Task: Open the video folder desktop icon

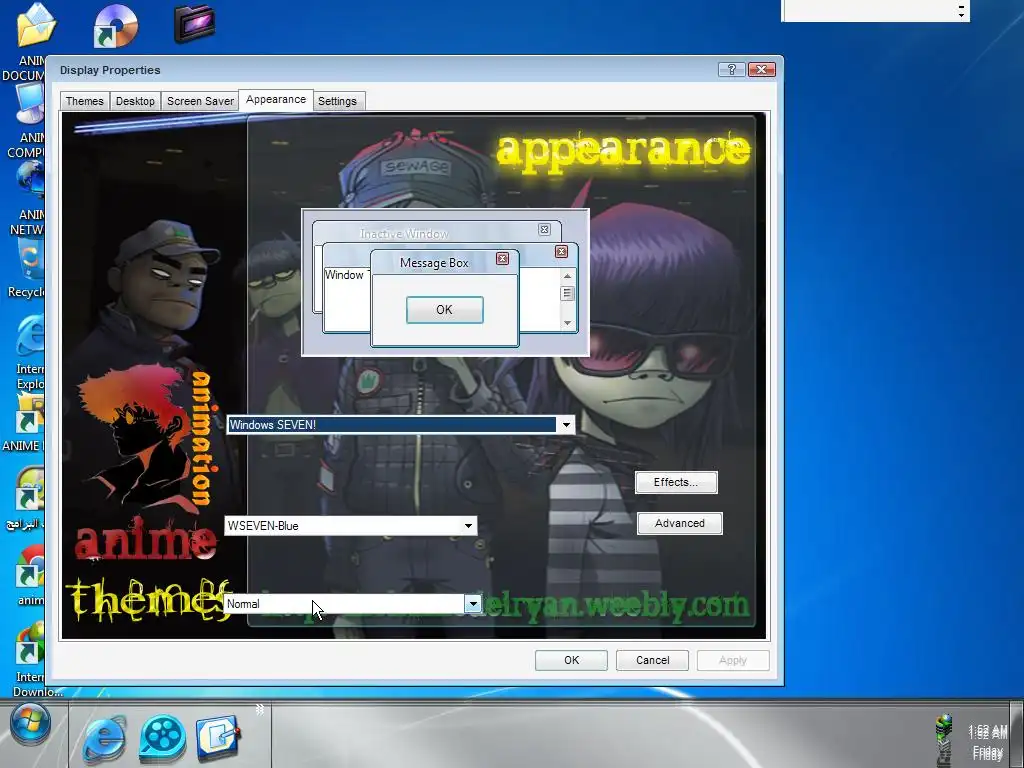Action: (195, 24)
